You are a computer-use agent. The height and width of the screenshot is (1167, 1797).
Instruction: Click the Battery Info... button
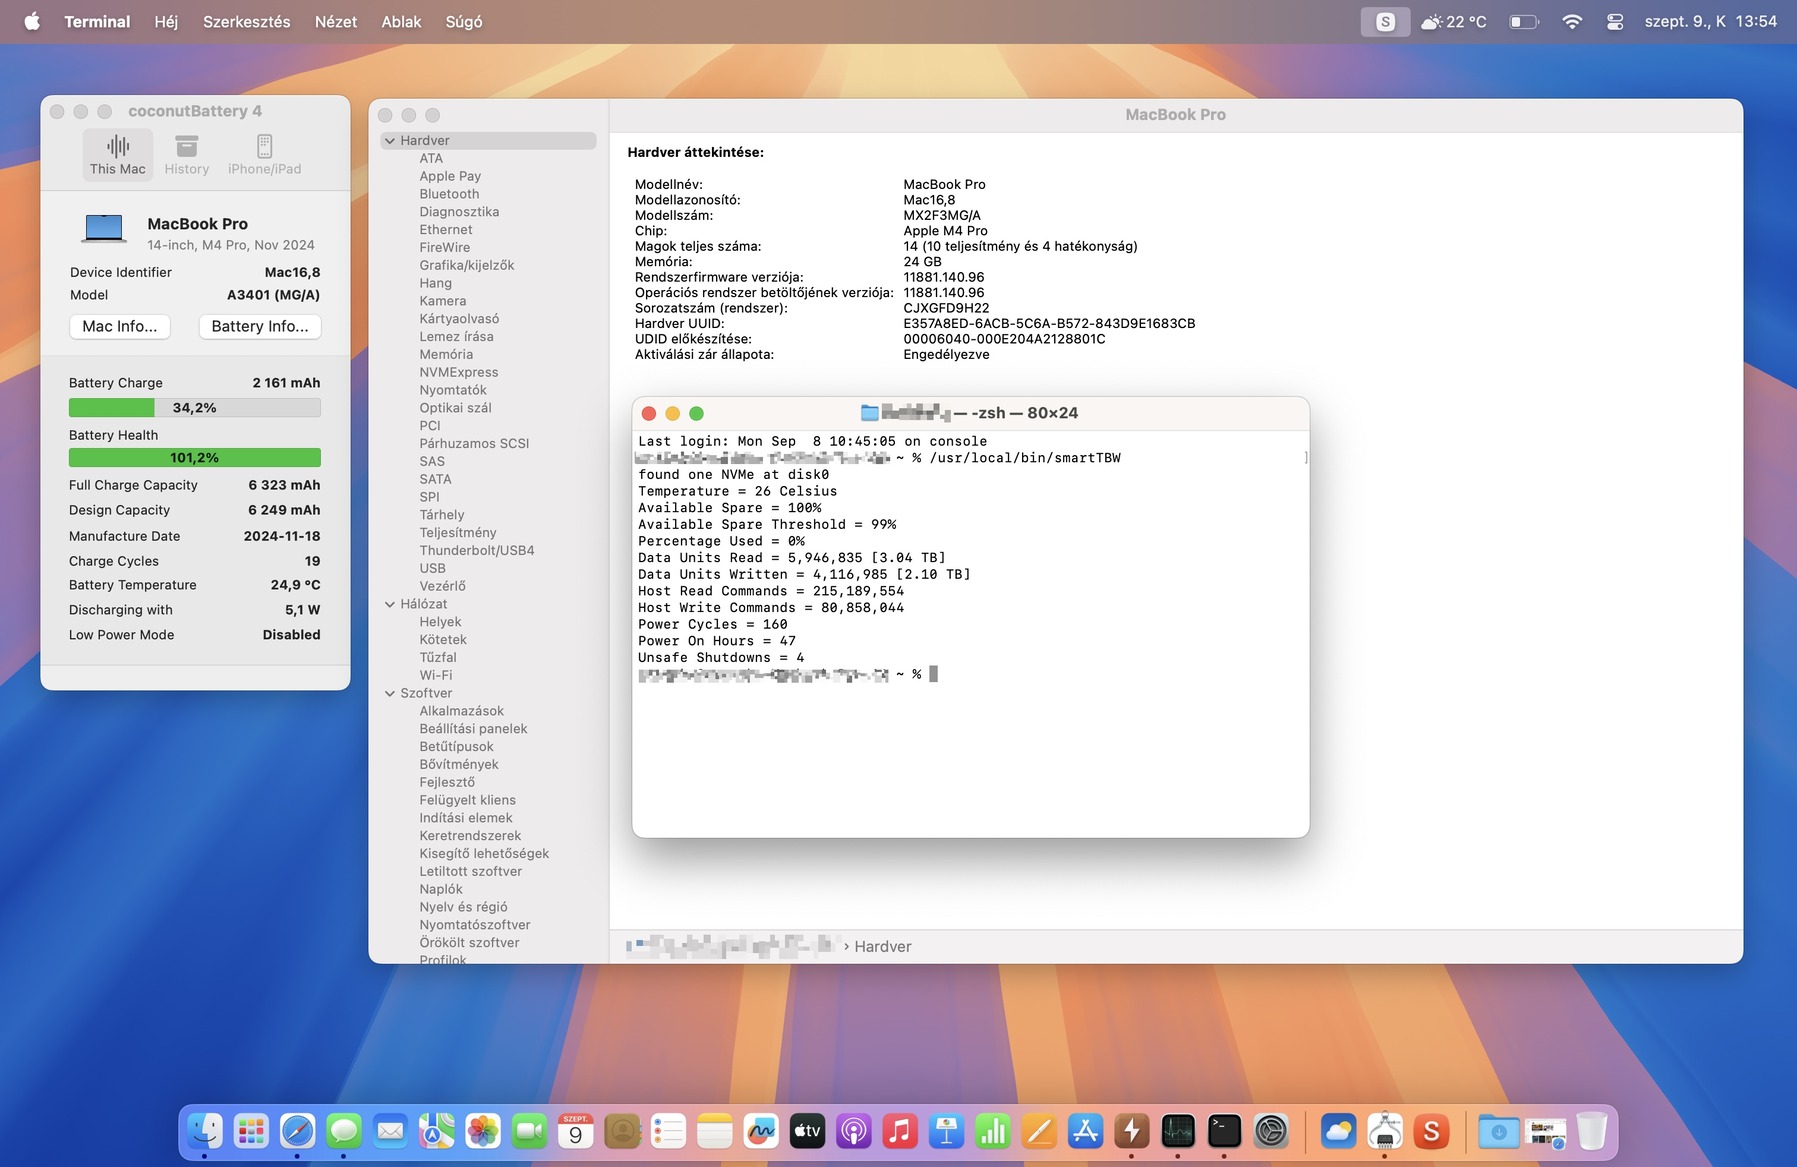click(260, 326)
